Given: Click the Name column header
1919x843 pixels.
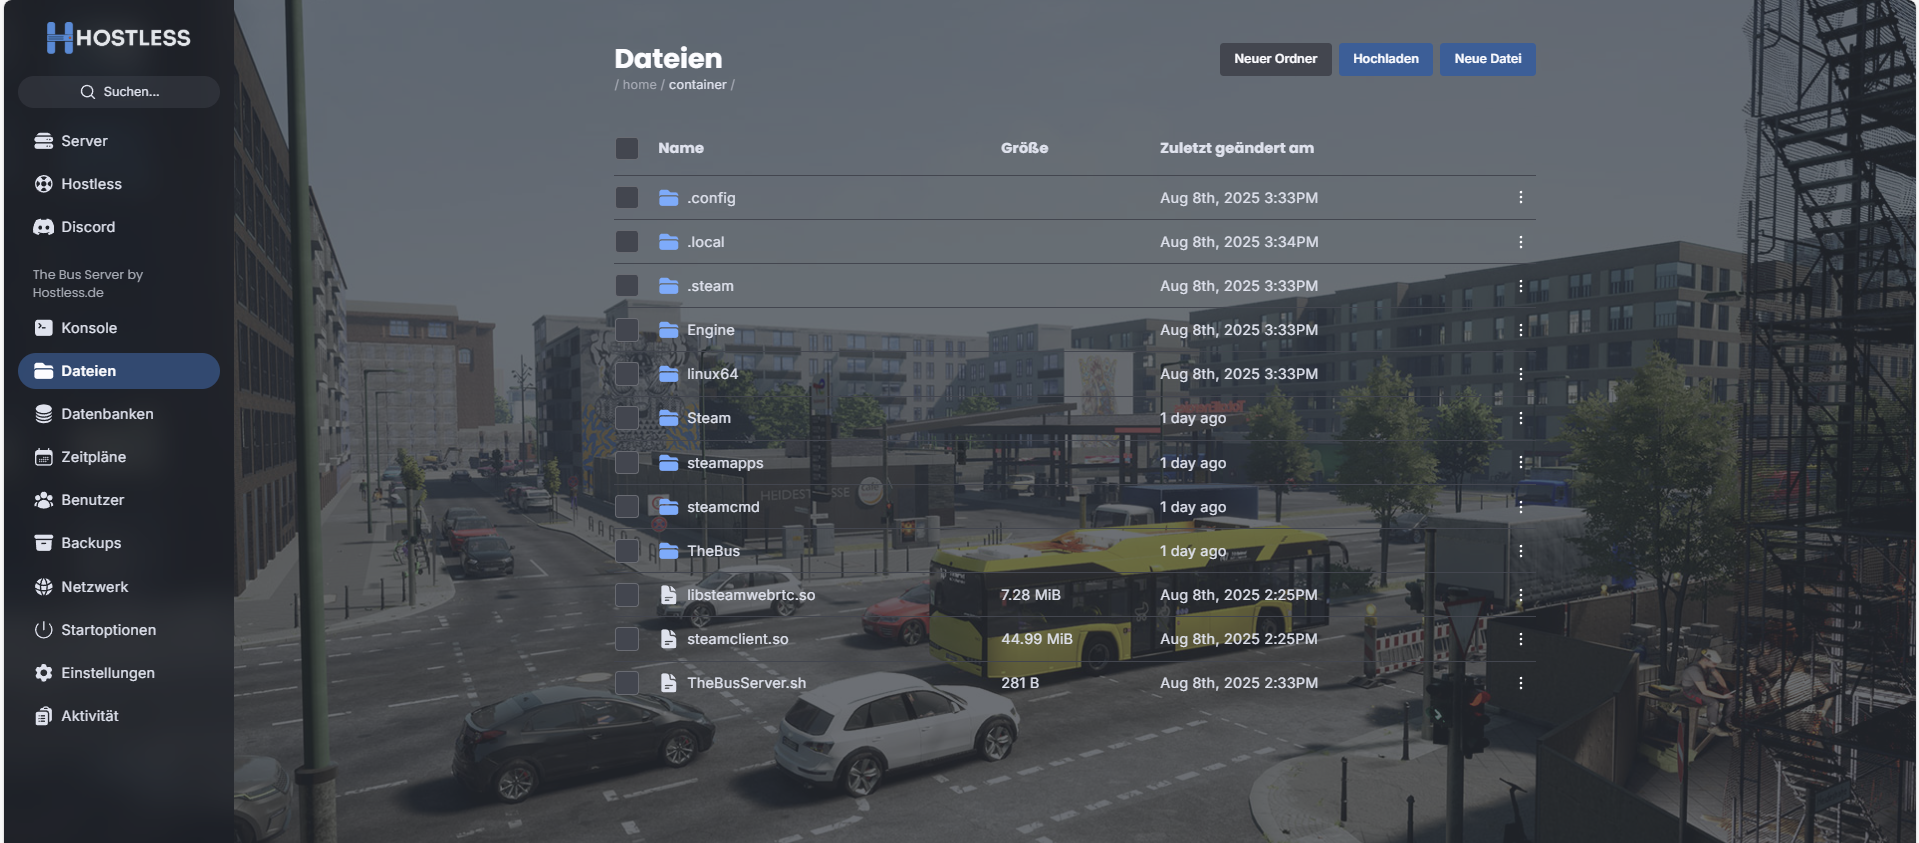Looking at the screenshot, I should (680, 148).
